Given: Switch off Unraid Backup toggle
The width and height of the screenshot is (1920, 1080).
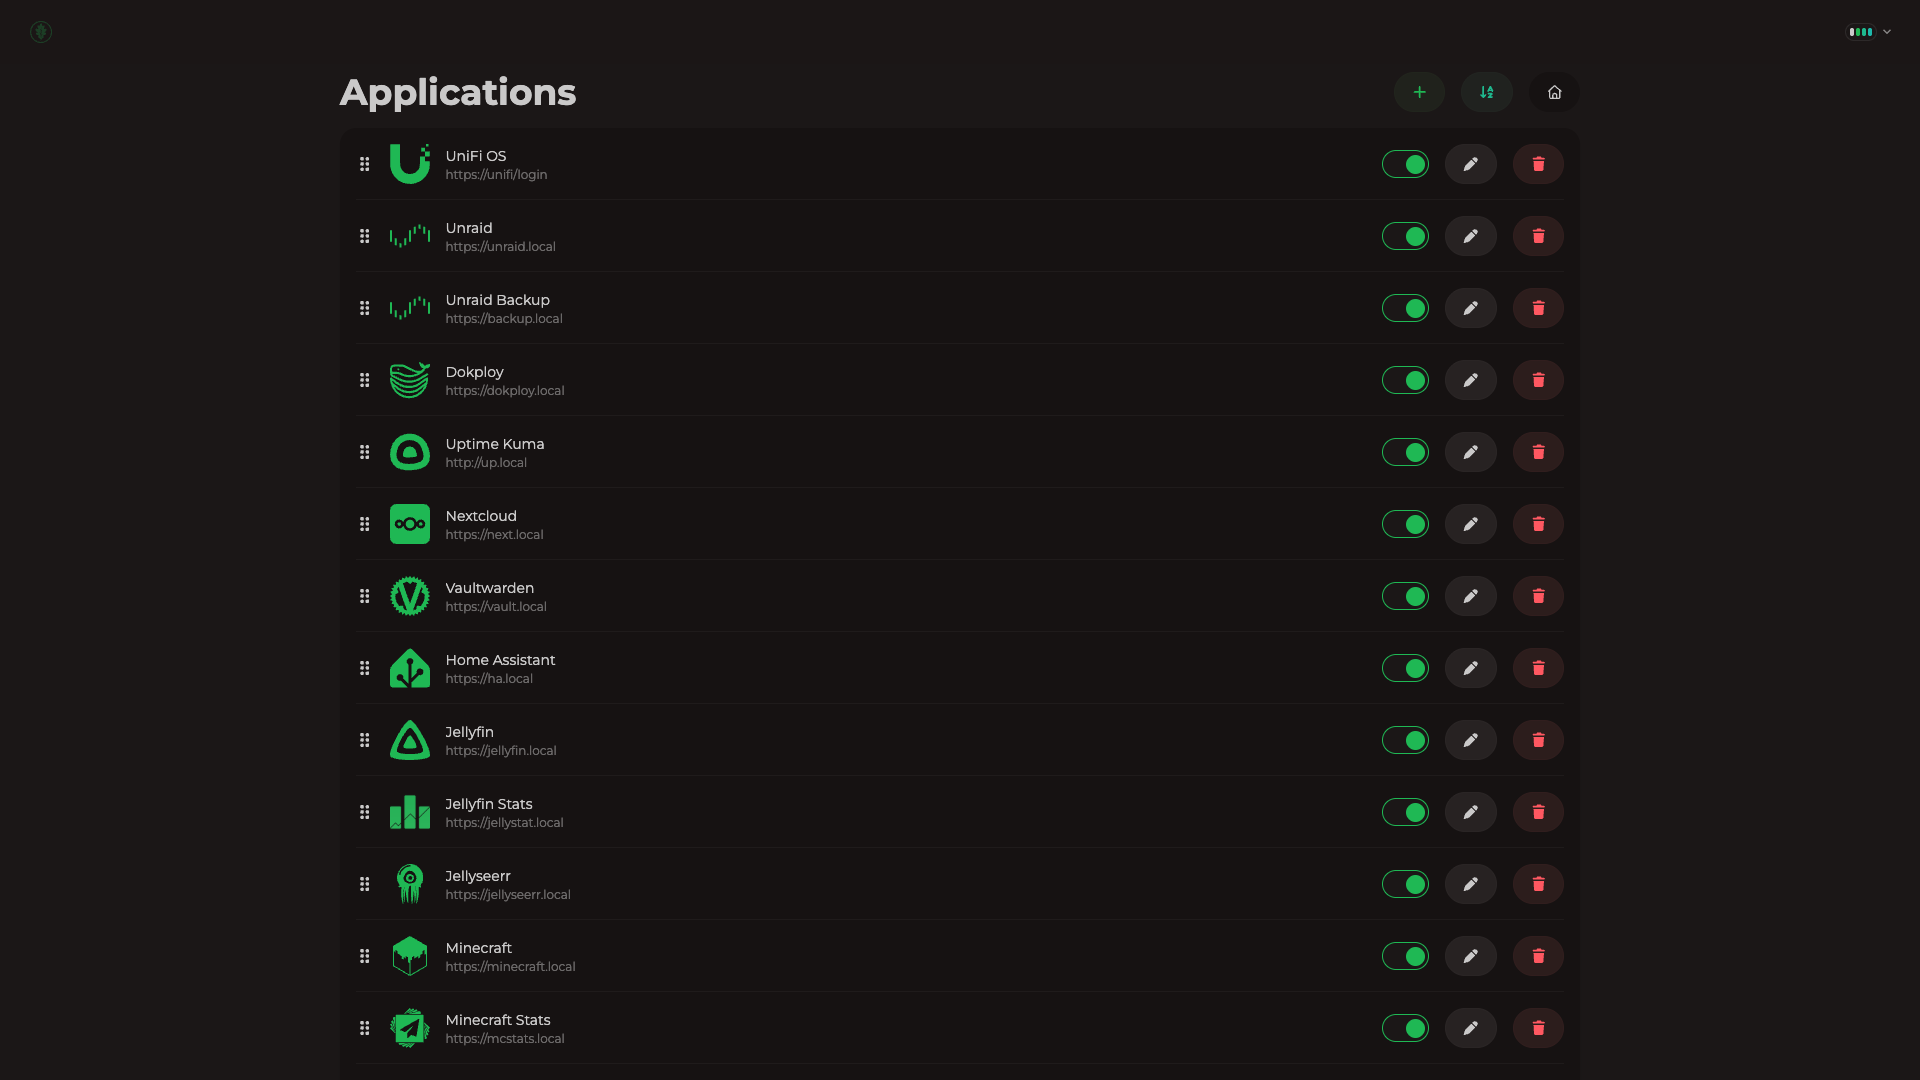Looking at the screenshot, I should (1405, 308).
